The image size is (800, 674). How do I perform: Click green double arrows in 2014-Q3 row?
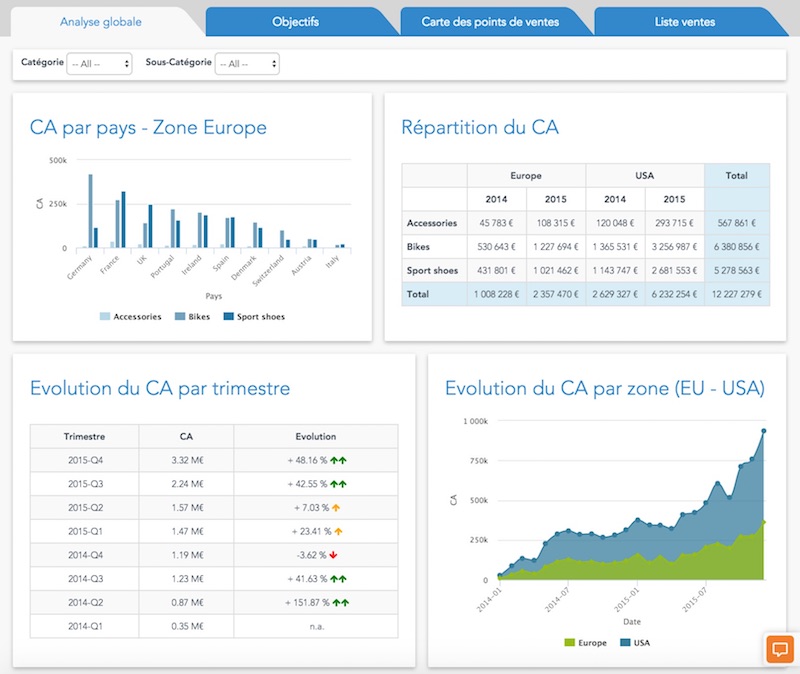[x=338, y=579]
